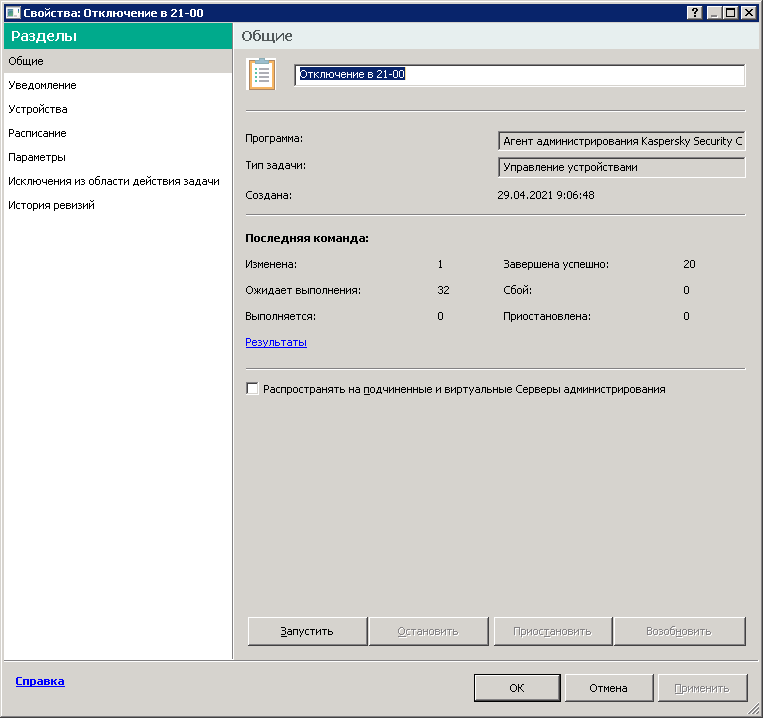
Task: Click the 'Сбой:' label
Action: point(517,290)
